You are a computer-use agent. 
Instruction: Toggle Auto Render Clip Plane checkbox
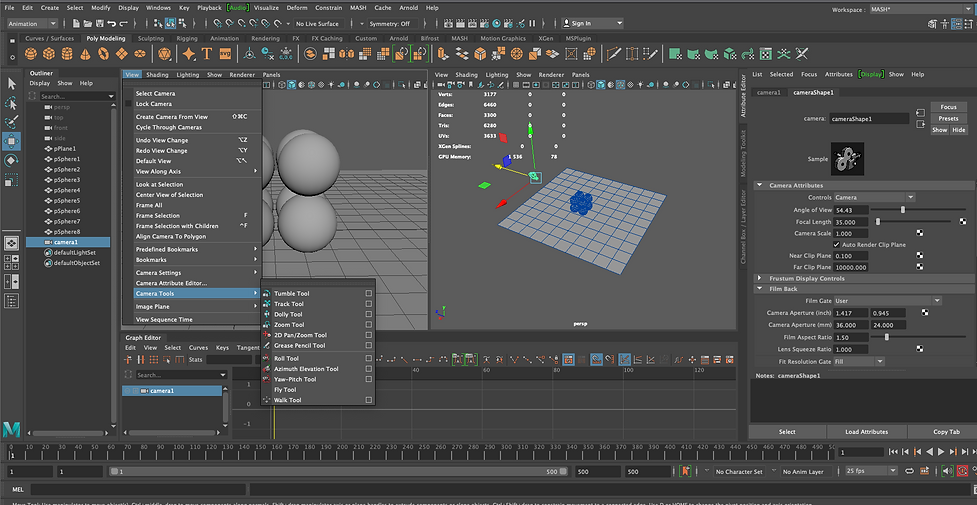coord(836,244)
